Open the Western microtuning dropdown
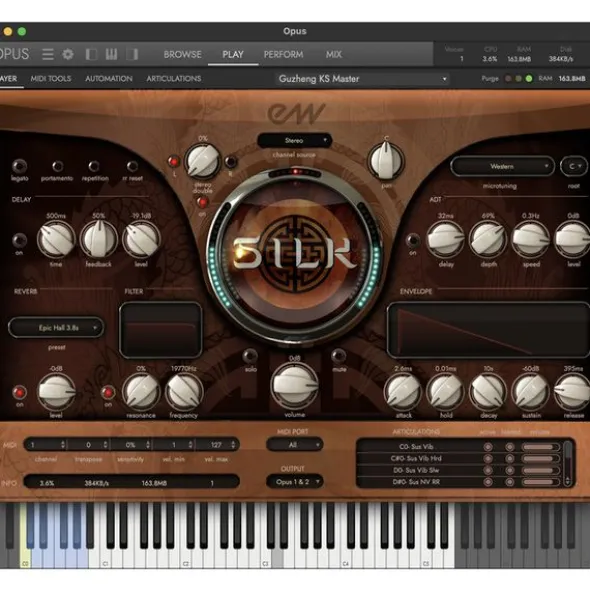The height and width of the screenshot is (591, 590). click(502, 166)
